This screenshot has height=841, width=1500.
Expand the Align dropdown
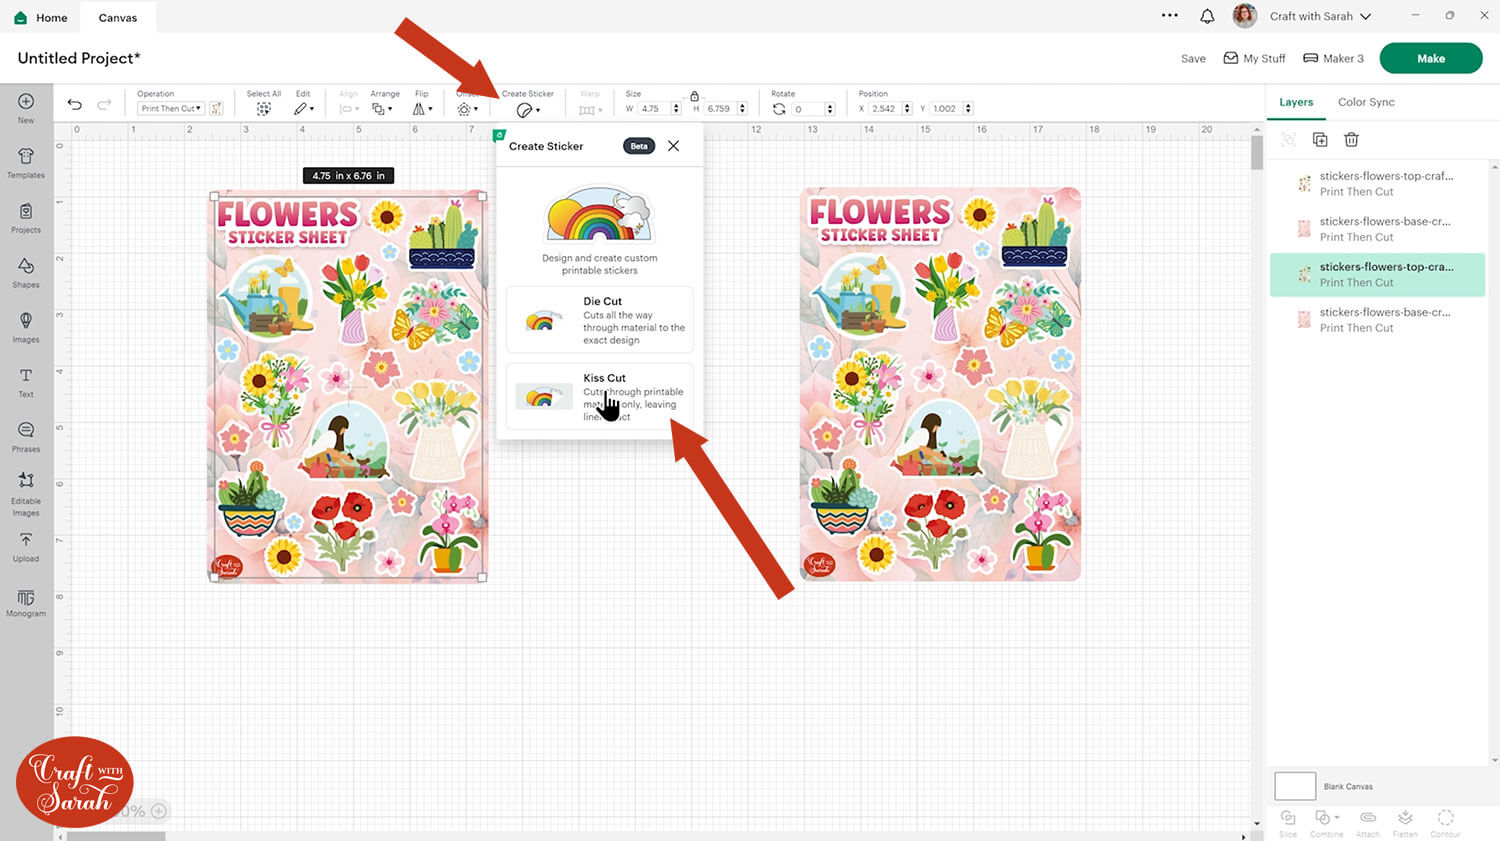[x=348, y=109]
